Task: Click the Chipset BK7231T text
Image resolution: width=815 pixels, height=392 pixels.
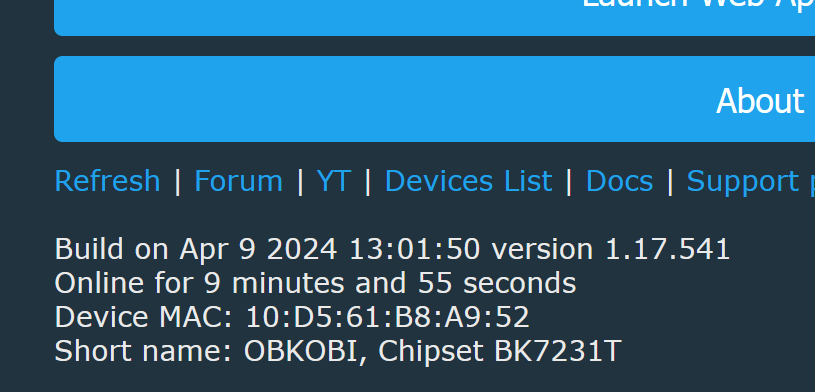Action: coord(499,351)
